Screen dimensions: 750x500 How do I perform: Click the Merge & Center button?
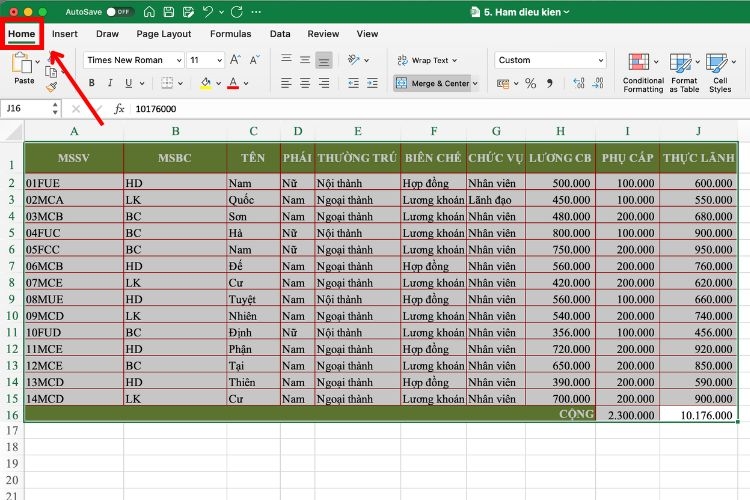(x=432, y=83)
